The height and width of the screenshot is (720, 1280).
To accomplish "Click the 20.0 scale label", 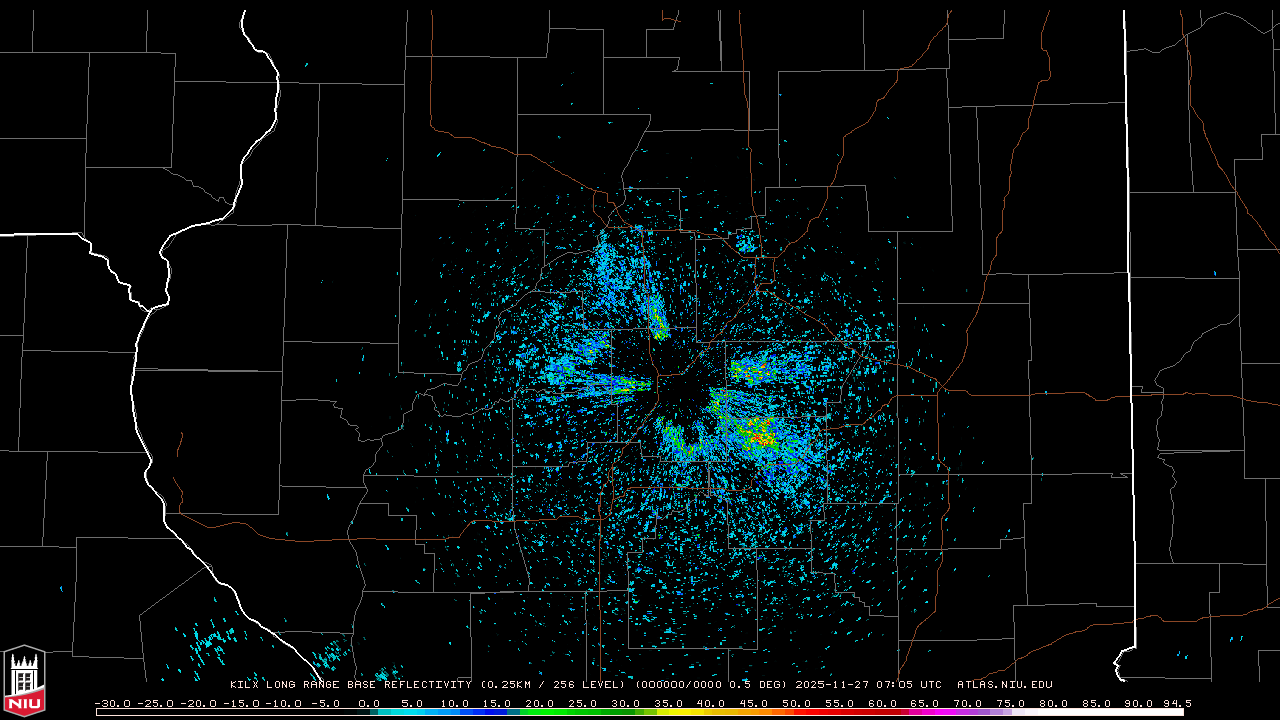I will [x=540, y=703].
